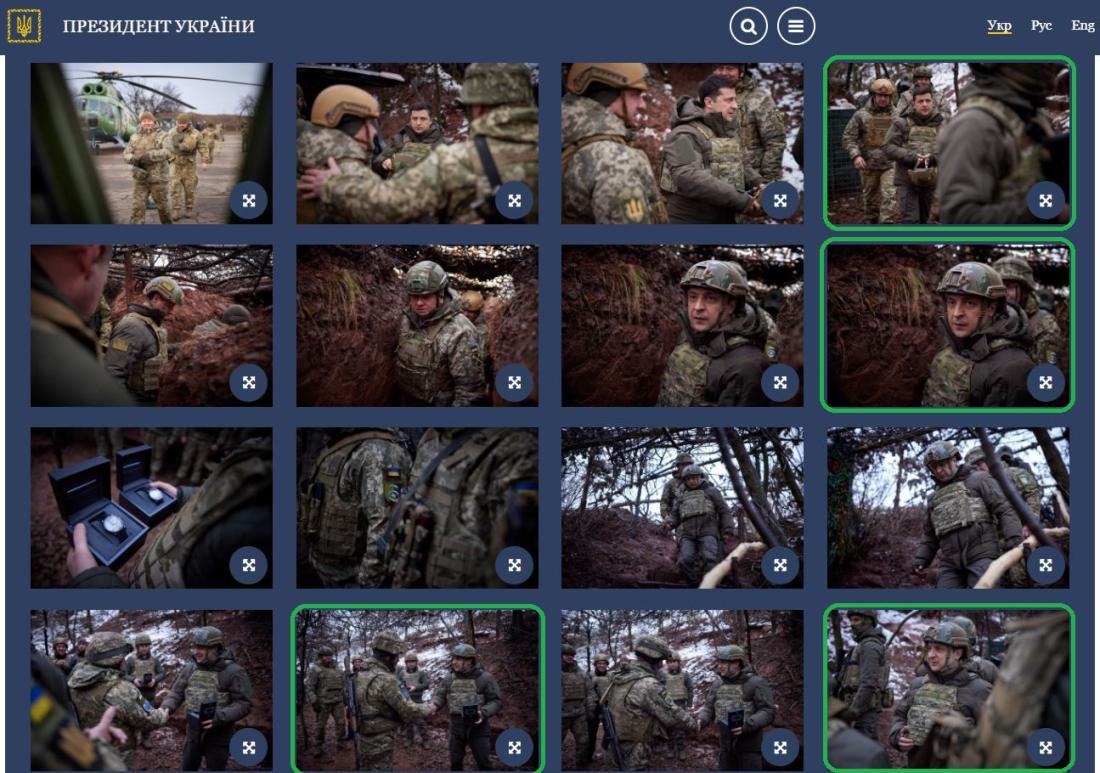1100x773 pixels.
Task: Open thumbnail of camouflage vests close-up
Action: tap(417, 508)
